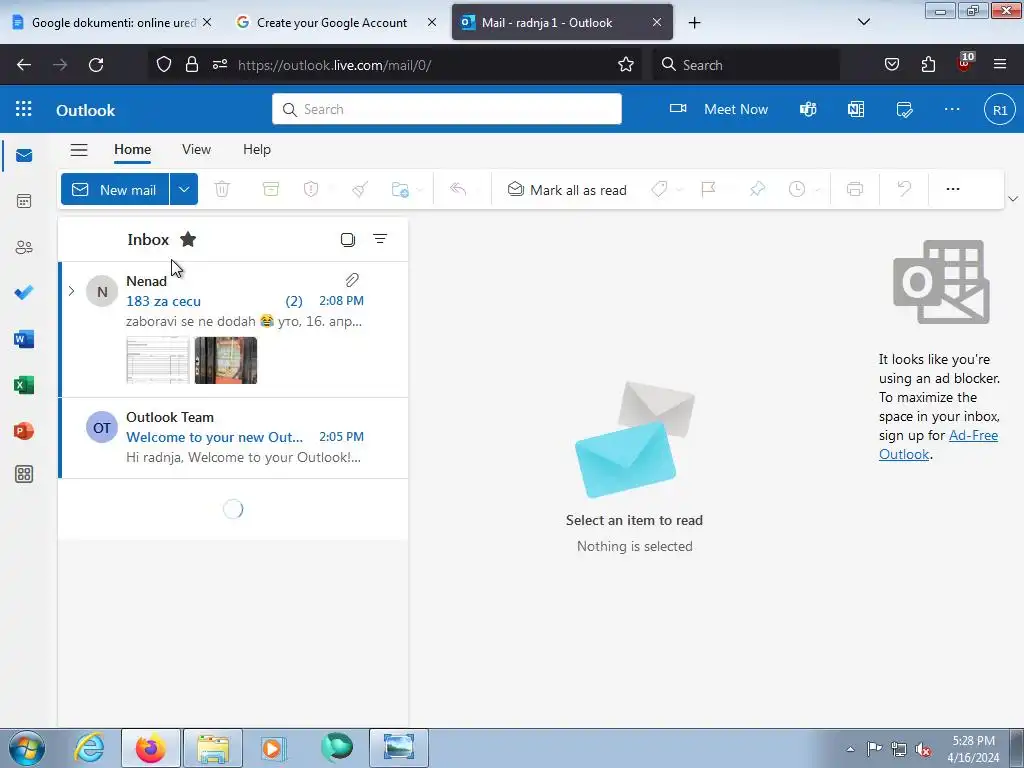
Task: Open R1 account profile button
Action: [x=999, y=109]
